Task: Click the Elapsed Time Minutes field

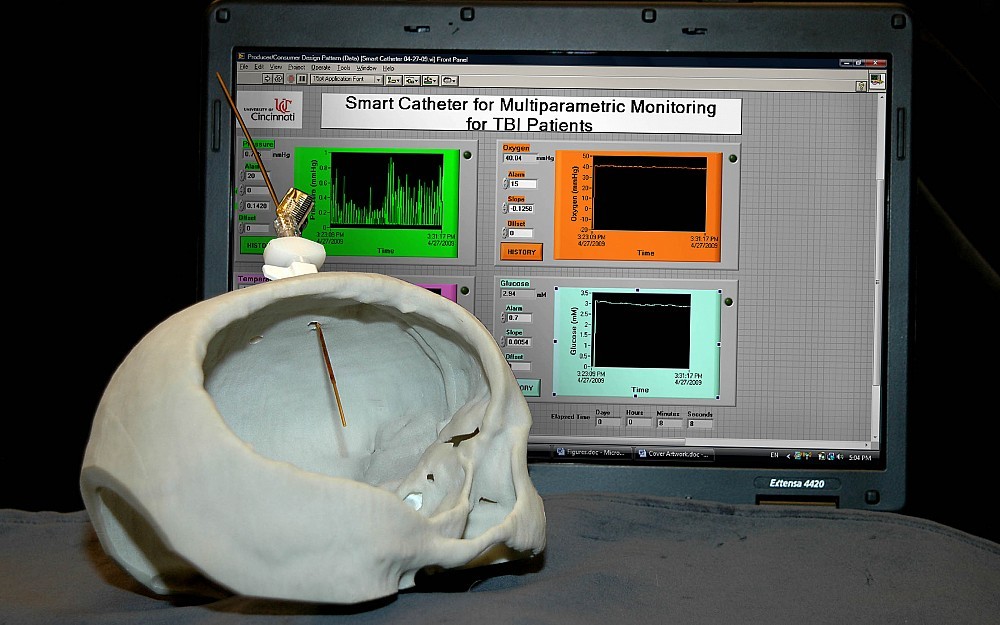Action: [670, 423]
